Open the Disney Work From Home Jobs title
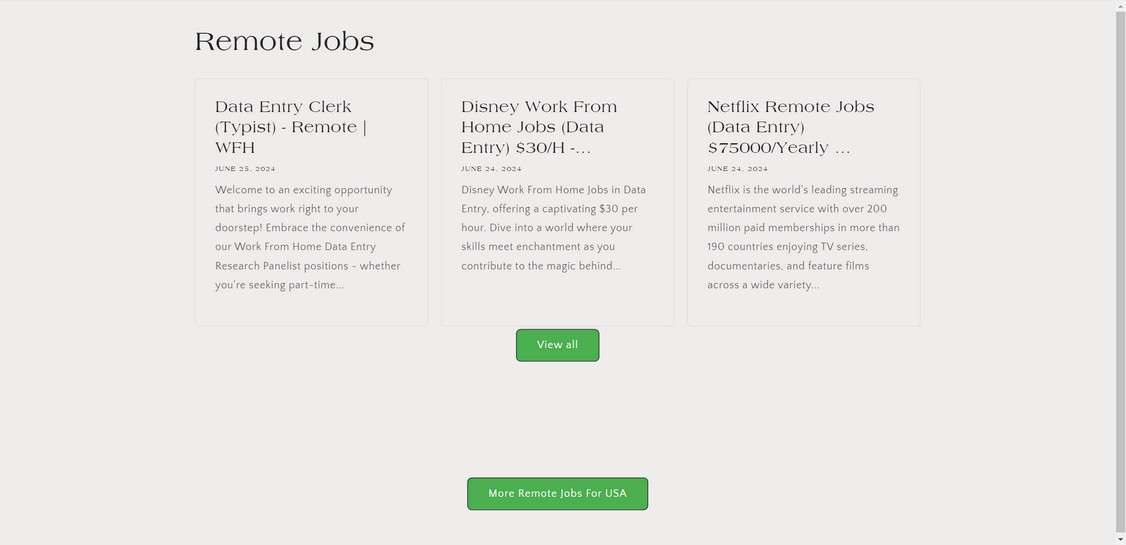The height and width of the screenshot is (545, 1126). 539,127
